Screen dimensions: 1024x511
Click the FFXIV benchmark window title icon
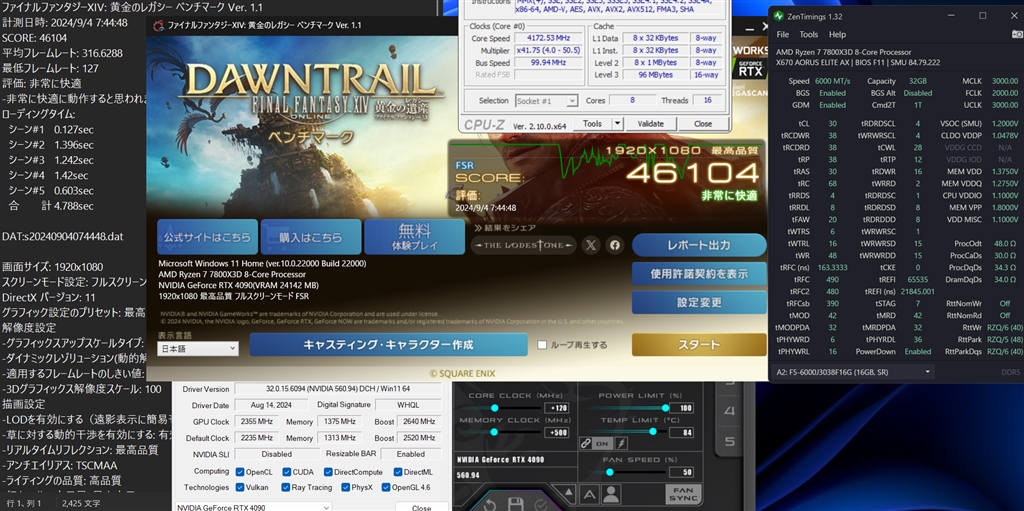coord(159,25)
